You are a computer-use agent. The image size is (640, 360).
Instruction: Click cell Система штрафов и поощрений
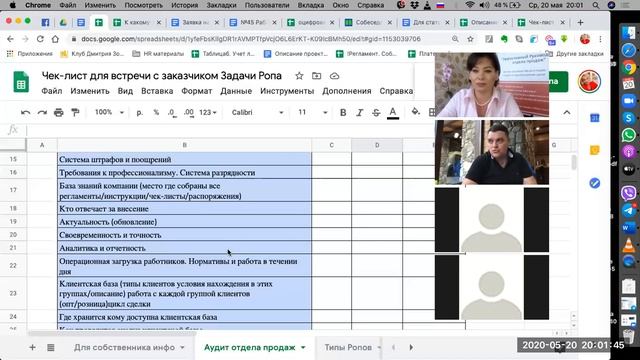pos(184,159)
